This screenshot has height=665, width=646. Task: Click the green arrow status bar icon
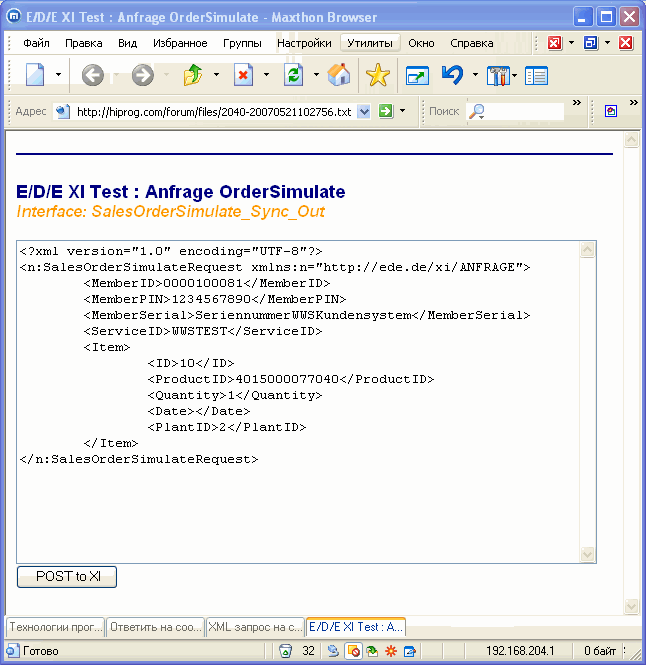click(372, 651)
